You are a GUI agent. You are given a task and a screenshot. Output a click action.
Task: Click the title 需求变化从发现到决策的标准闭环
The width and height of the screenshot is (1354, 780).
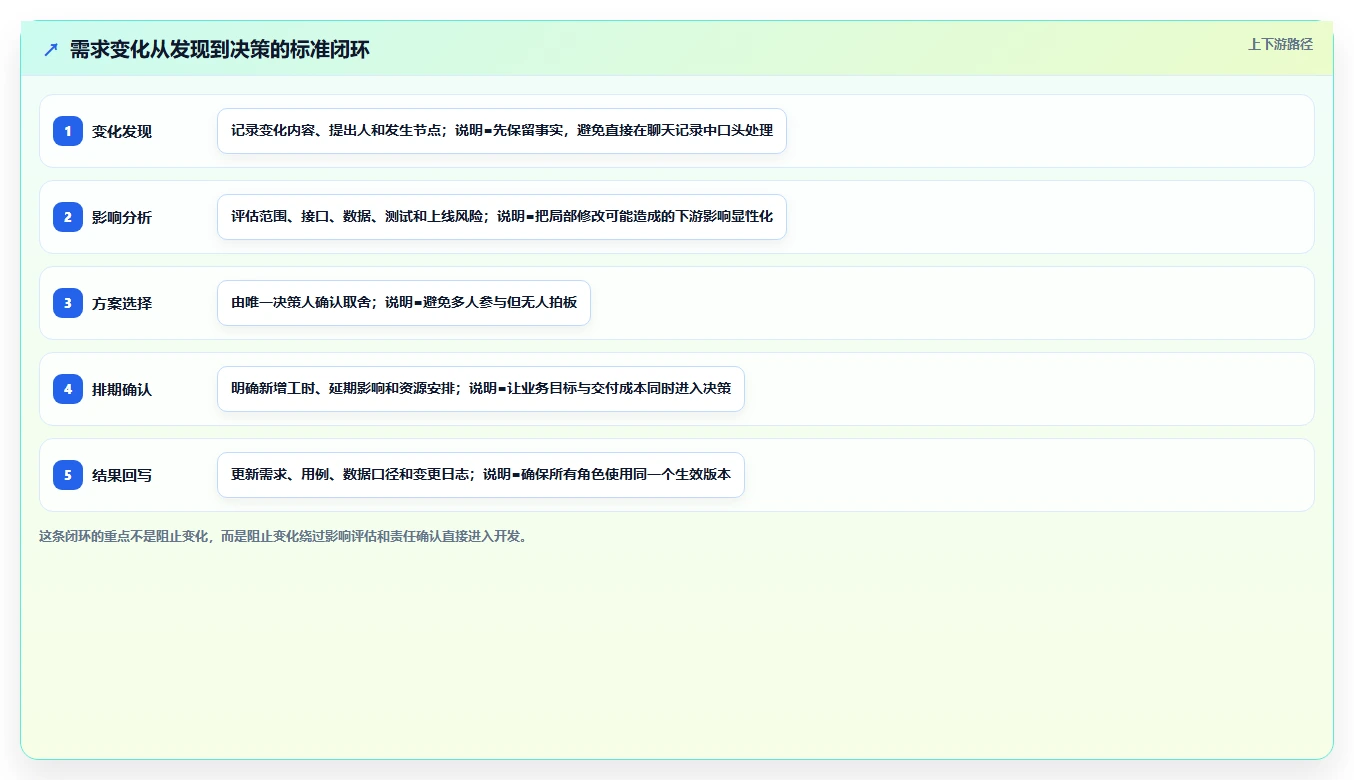point(219,49)
